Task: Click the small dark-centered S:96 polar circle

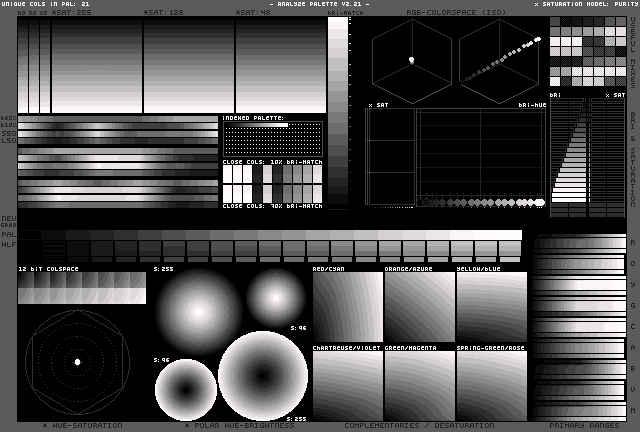Action: tap(185, 388)
